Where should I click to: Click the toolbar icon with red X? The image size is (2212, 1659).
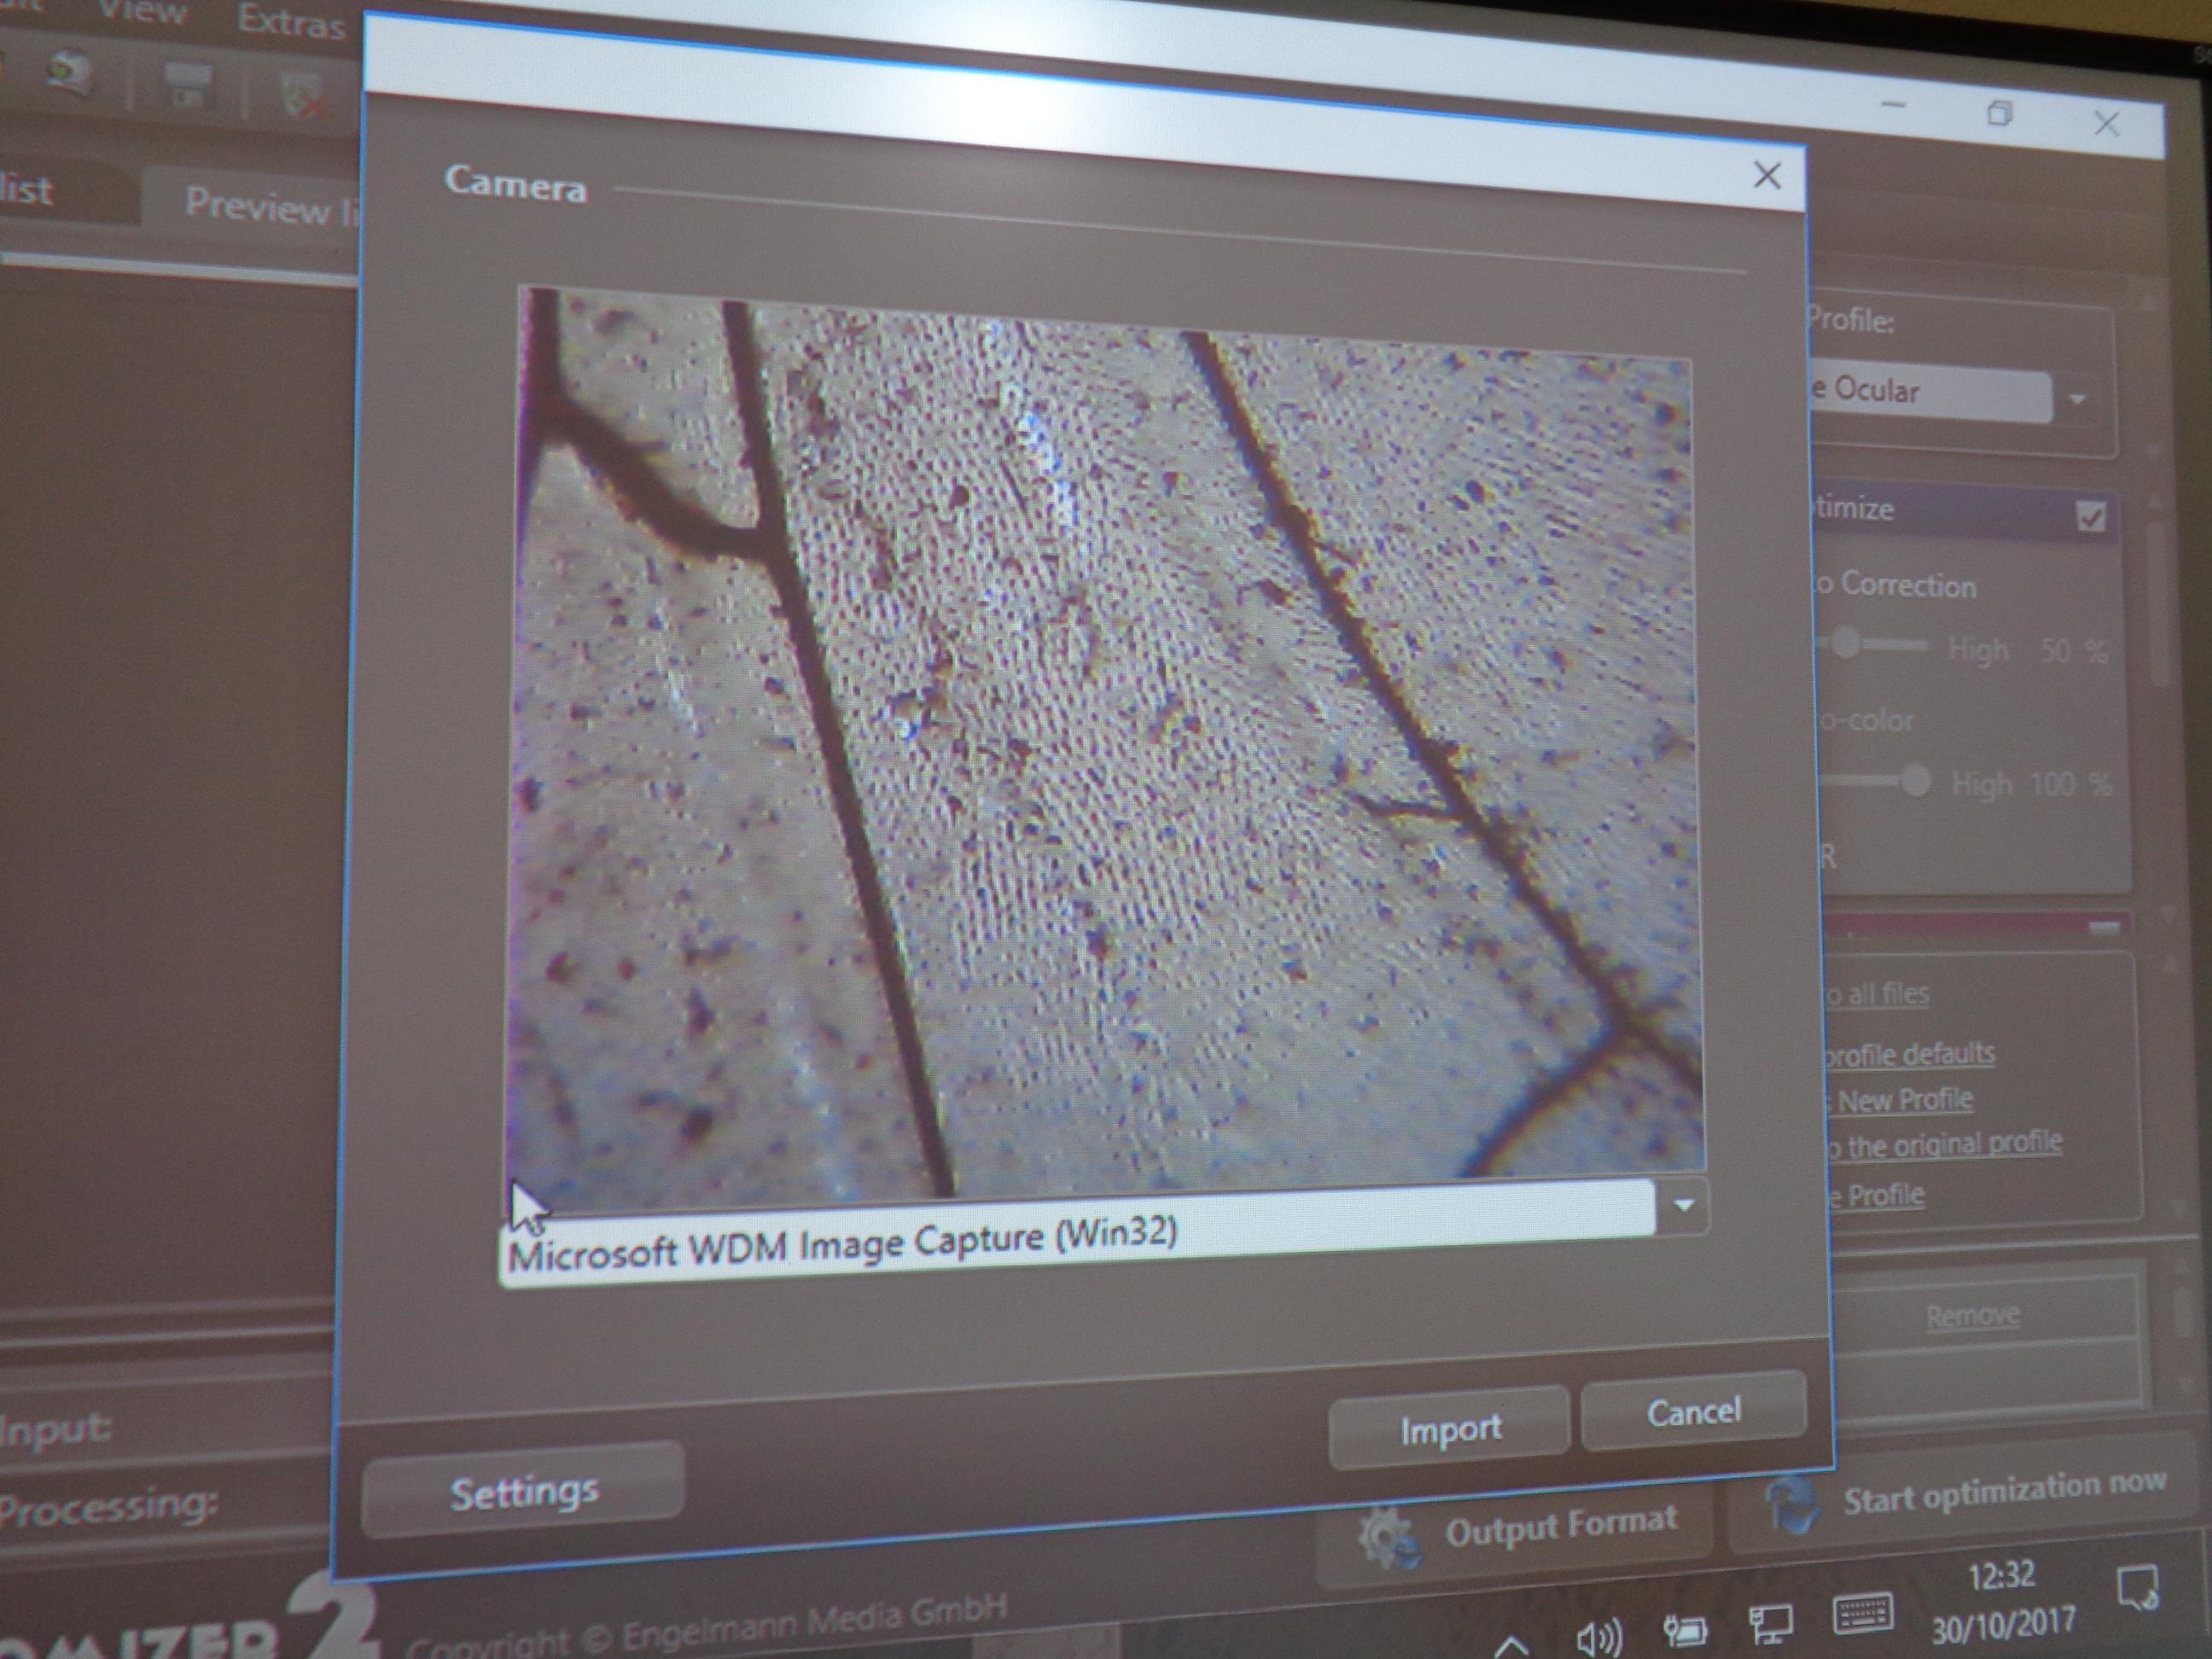(x=303, y=95)
